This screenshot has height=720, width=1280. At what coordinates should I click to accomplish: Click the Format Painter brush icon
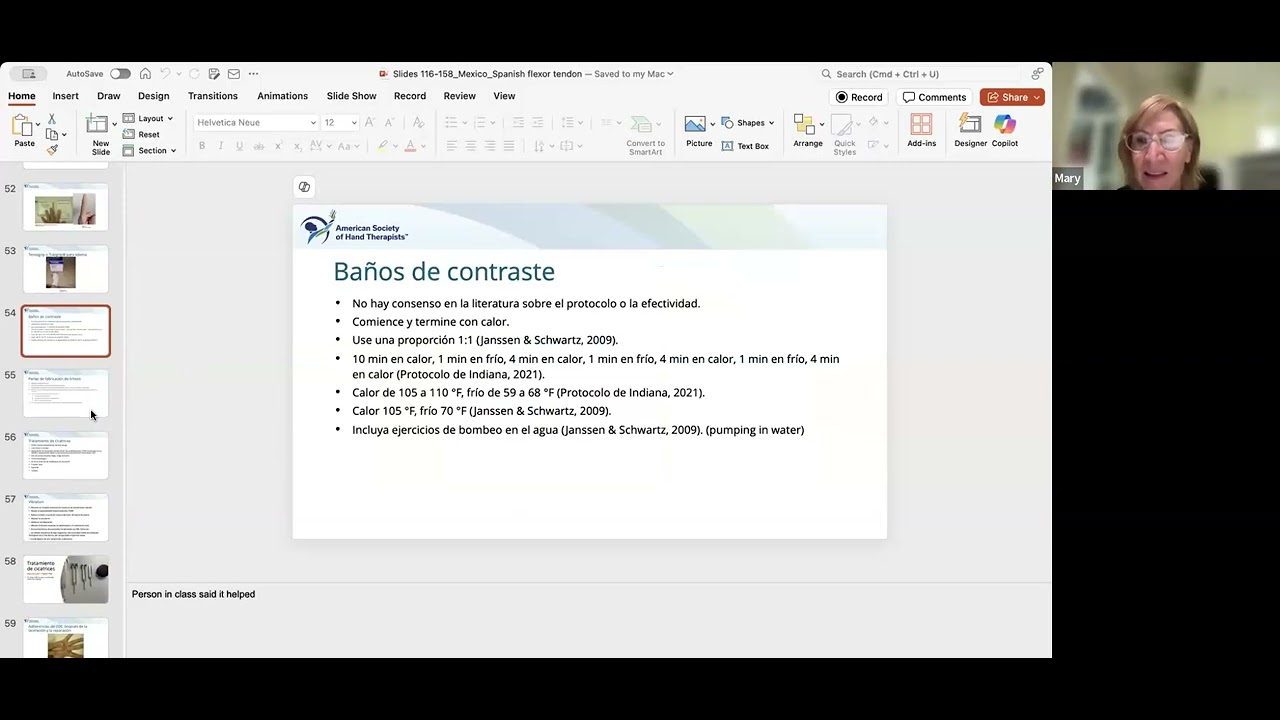52,149
